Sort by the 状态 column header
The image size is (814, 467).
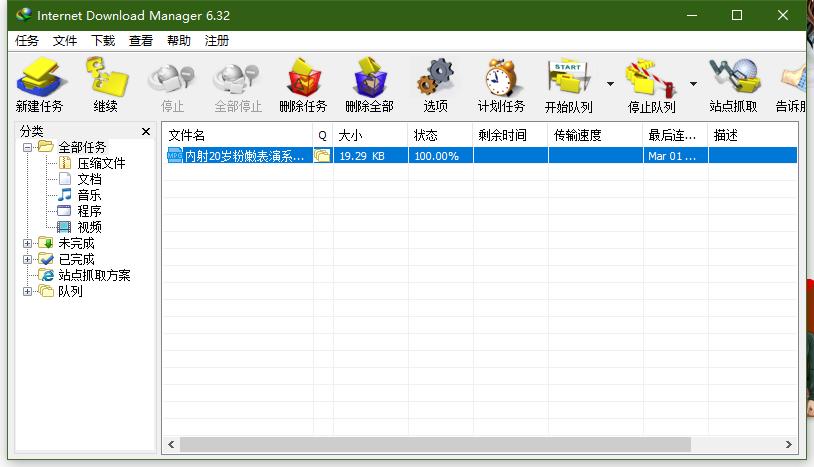pyautogui.click(x=440, y=135)
